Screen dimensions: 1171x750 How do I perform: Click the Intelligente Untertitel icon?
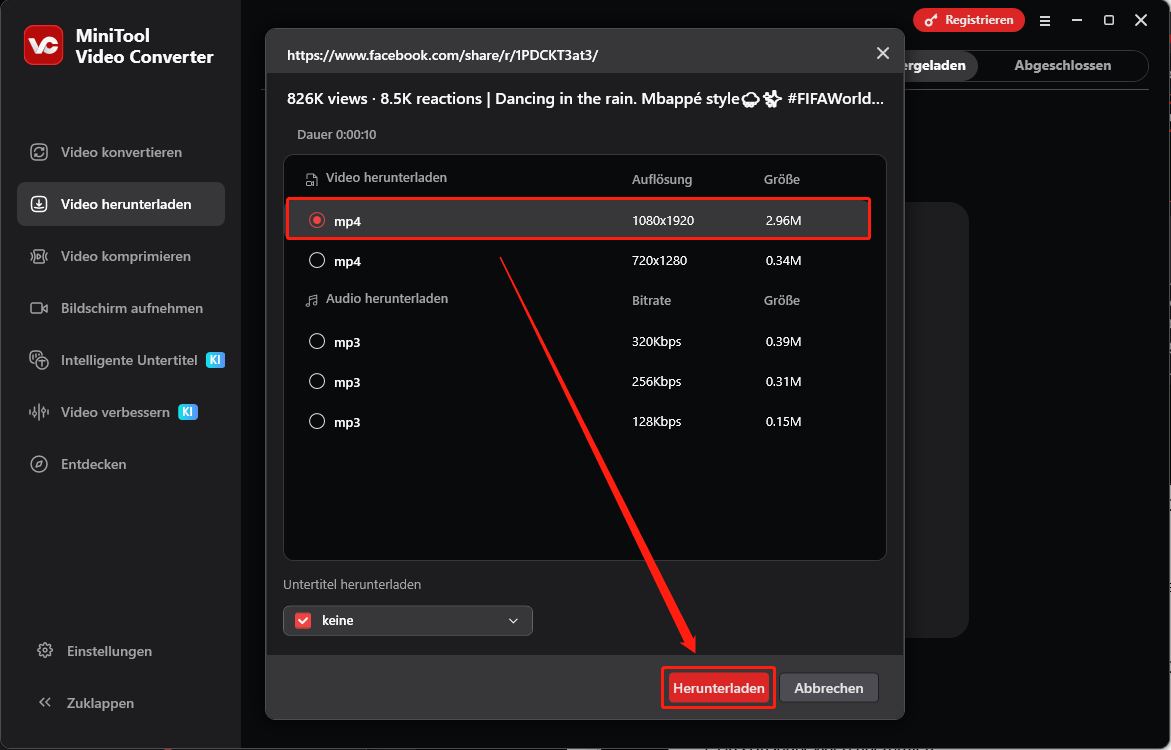[x=39, y=360]
